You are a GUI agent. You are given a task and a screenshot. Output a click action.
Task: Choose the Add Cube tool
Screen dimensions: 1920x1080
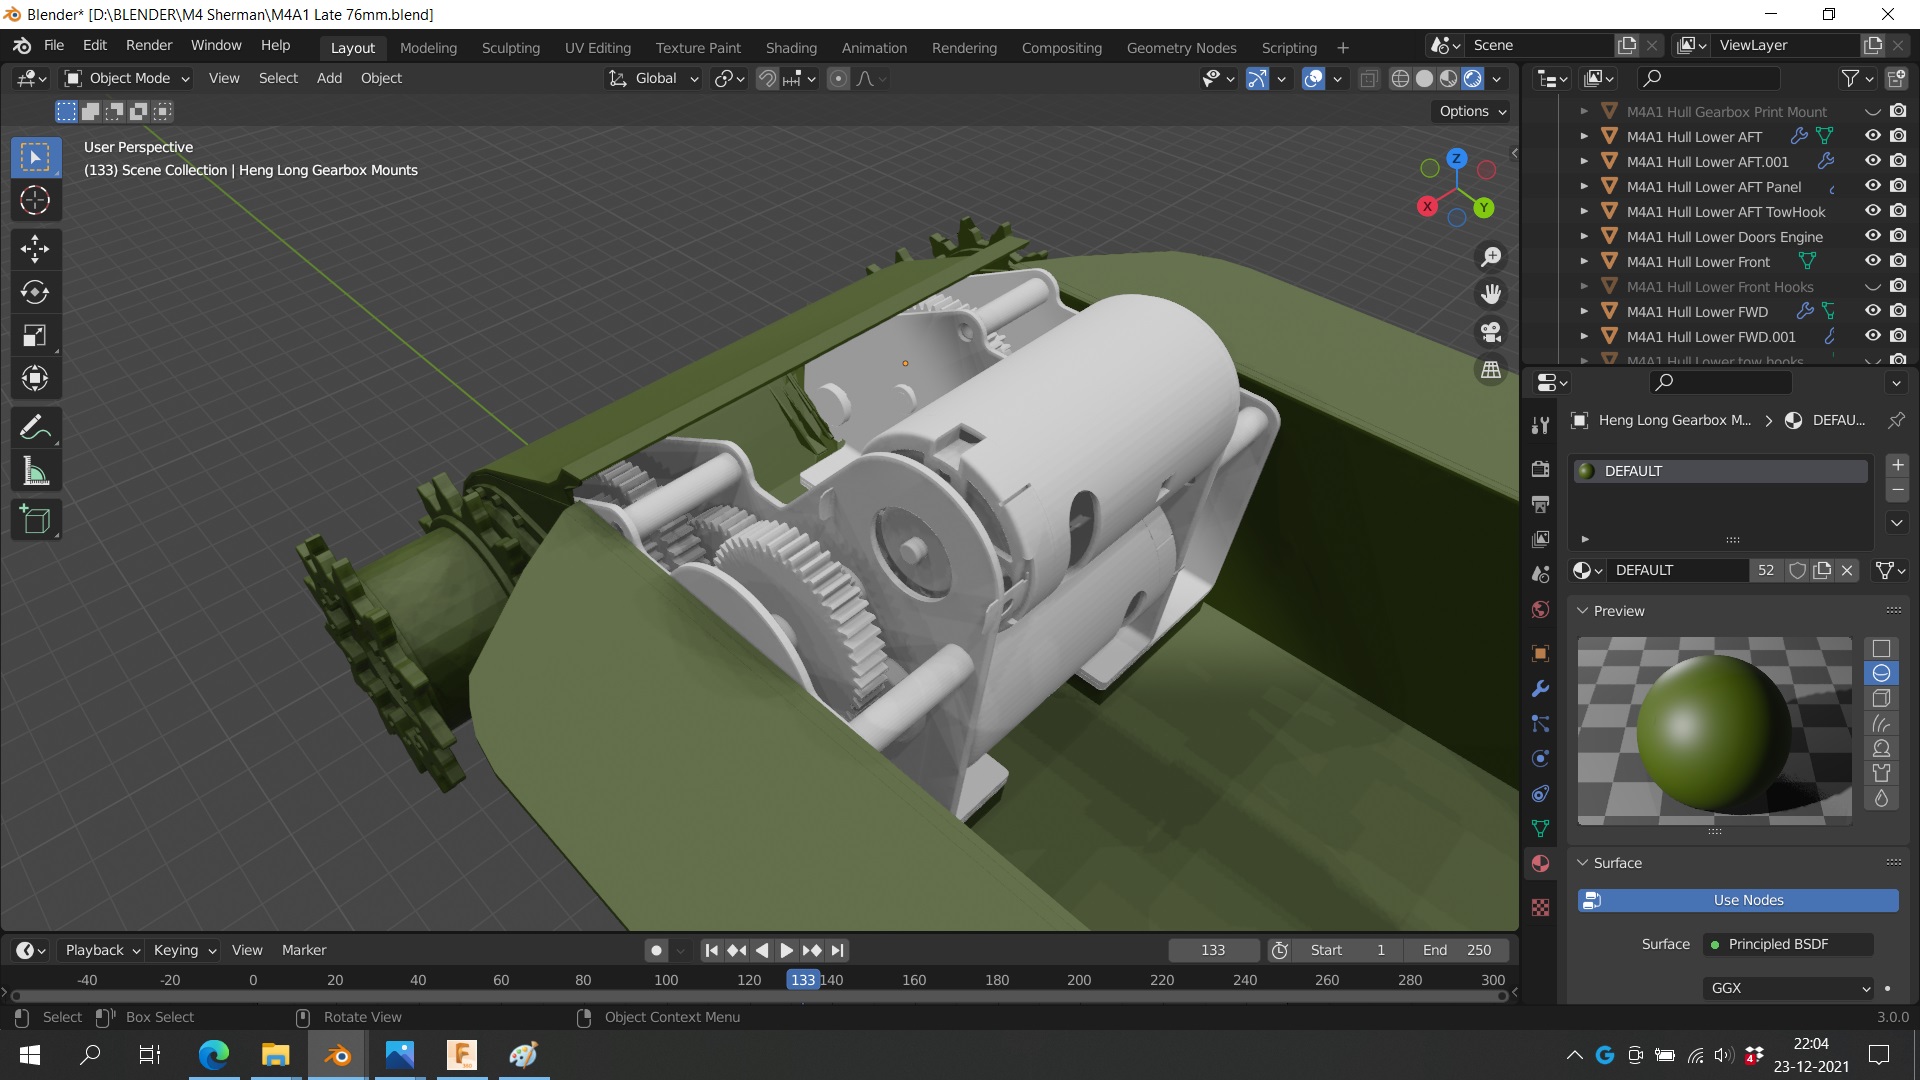pos(35,520)
